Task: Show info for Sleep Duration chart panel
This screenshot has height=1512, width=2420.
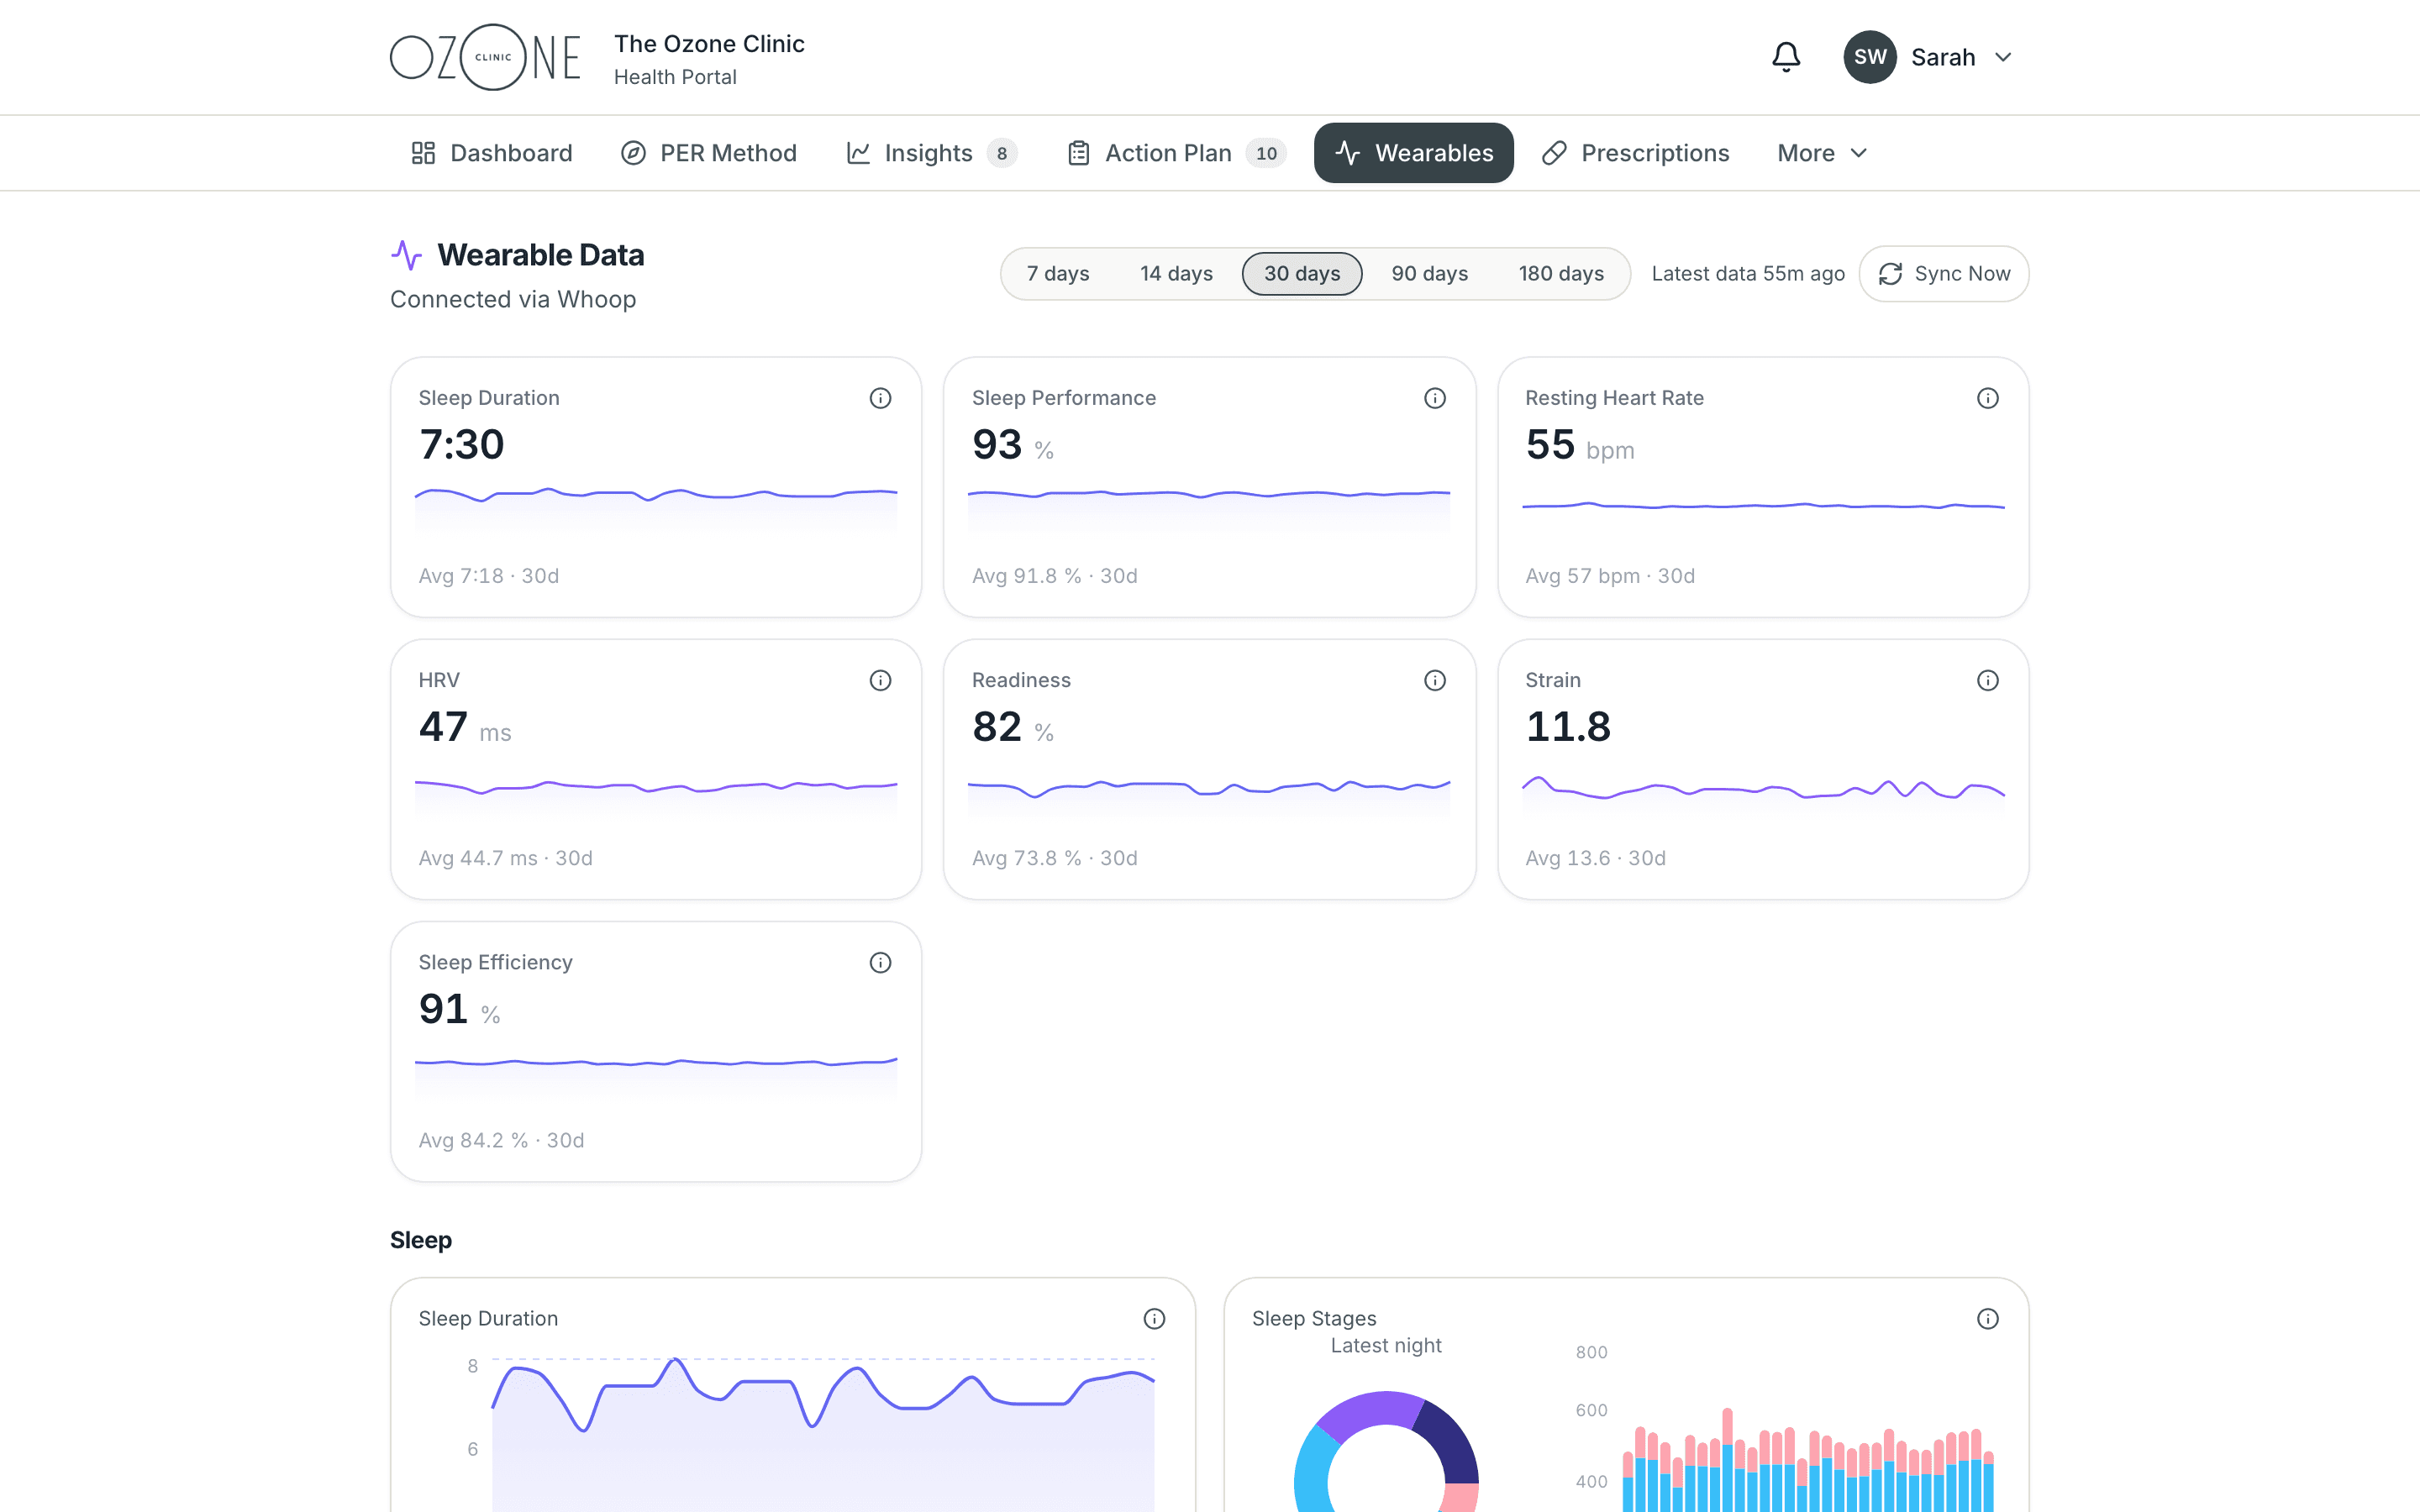Action: [x=1154, y=1319]
